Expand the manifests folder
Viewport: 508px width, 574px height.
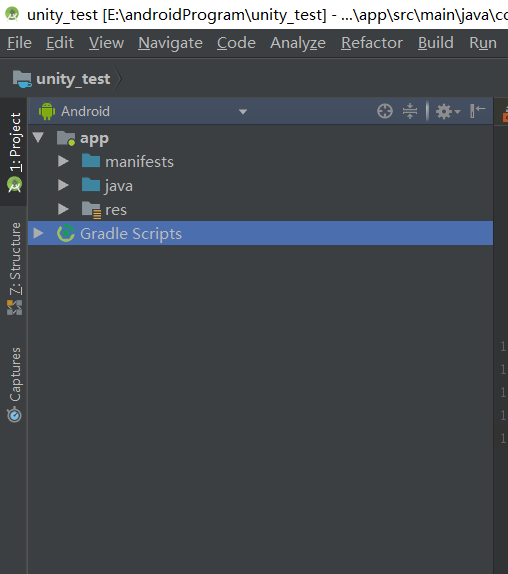click(63, 161)
